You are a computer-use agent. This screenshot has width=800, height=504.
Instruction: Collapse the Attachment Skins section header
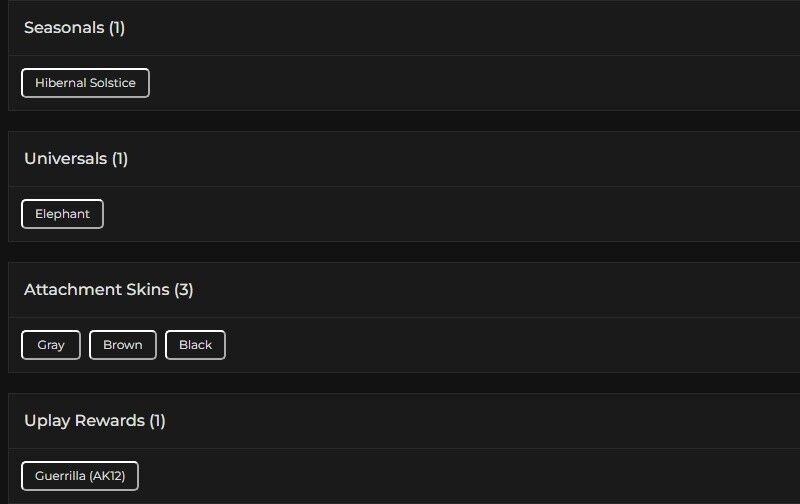click(400, 290)
